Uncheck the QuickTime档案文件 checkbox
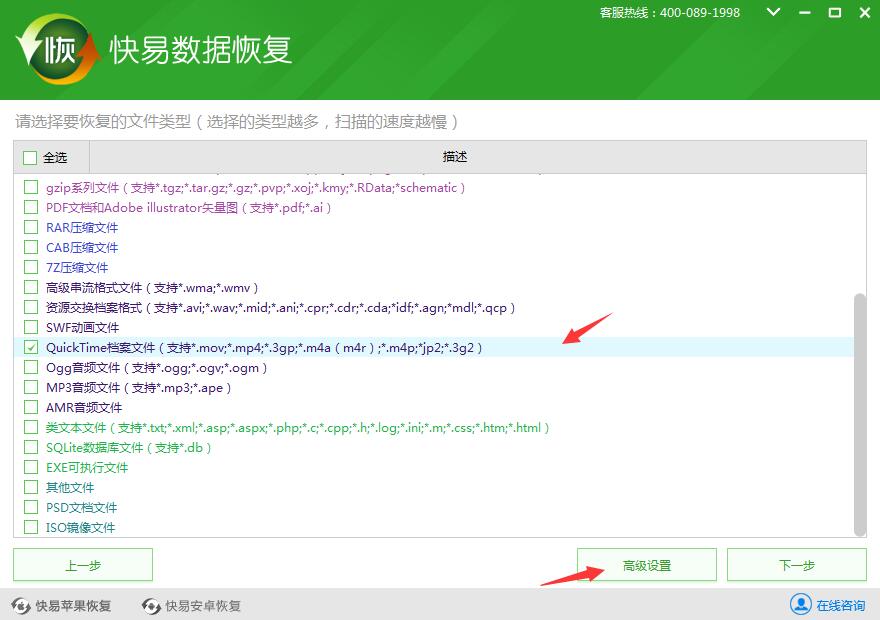 point(31,347)
